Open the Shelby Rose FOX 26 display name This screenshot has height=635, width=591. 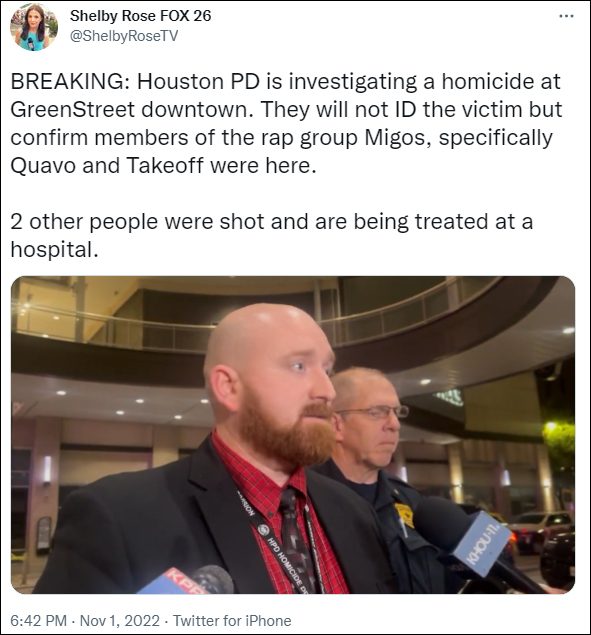tap(141, 16)
